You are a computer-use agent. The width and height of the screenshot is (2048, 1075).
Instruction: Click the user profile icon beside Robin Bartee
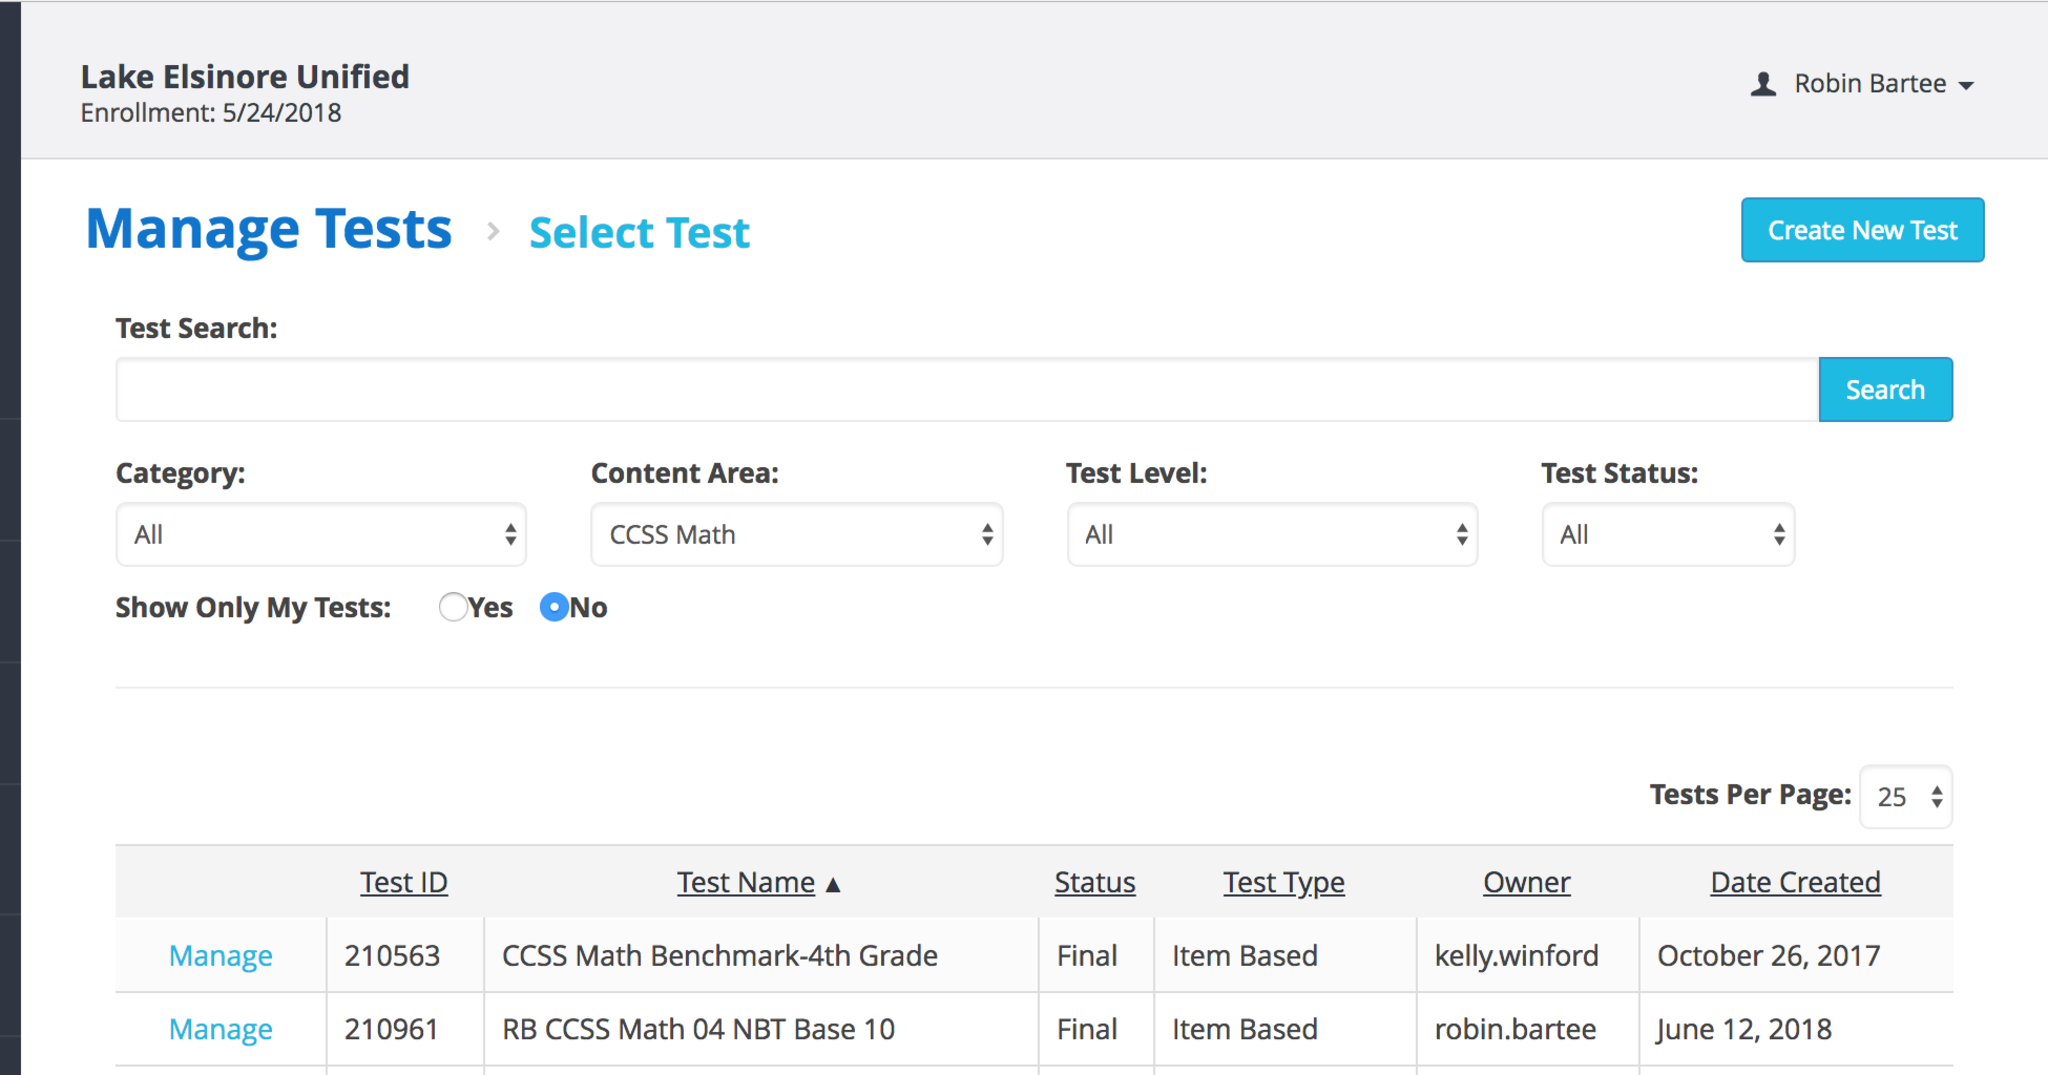[1763, 84]
